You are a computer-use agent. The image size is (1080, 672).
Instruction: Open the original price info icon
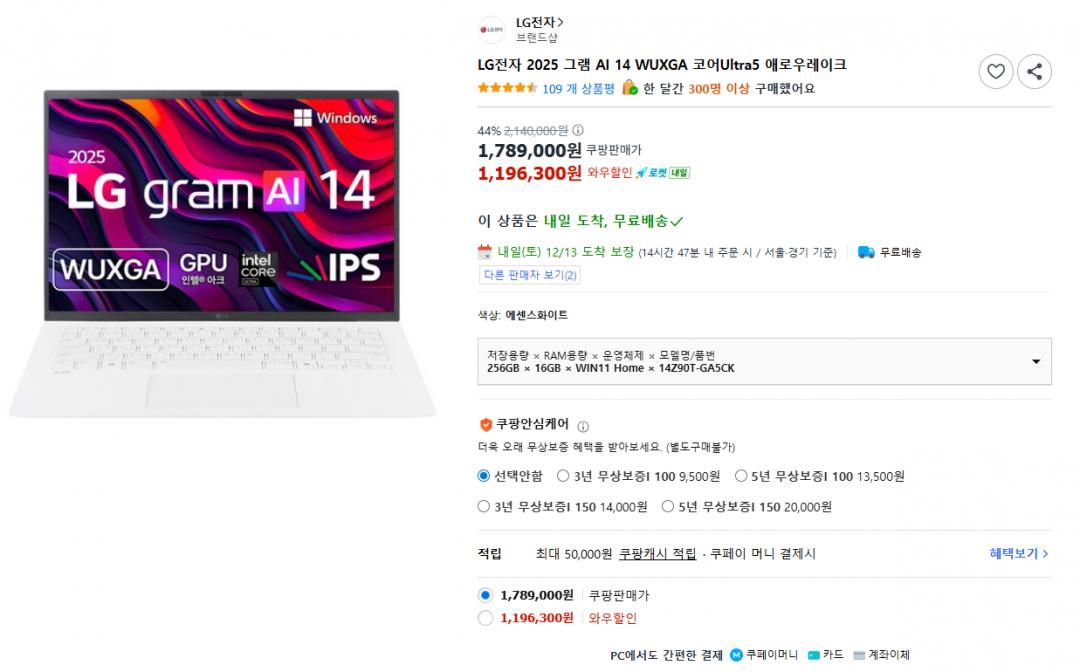pos(578,130)
